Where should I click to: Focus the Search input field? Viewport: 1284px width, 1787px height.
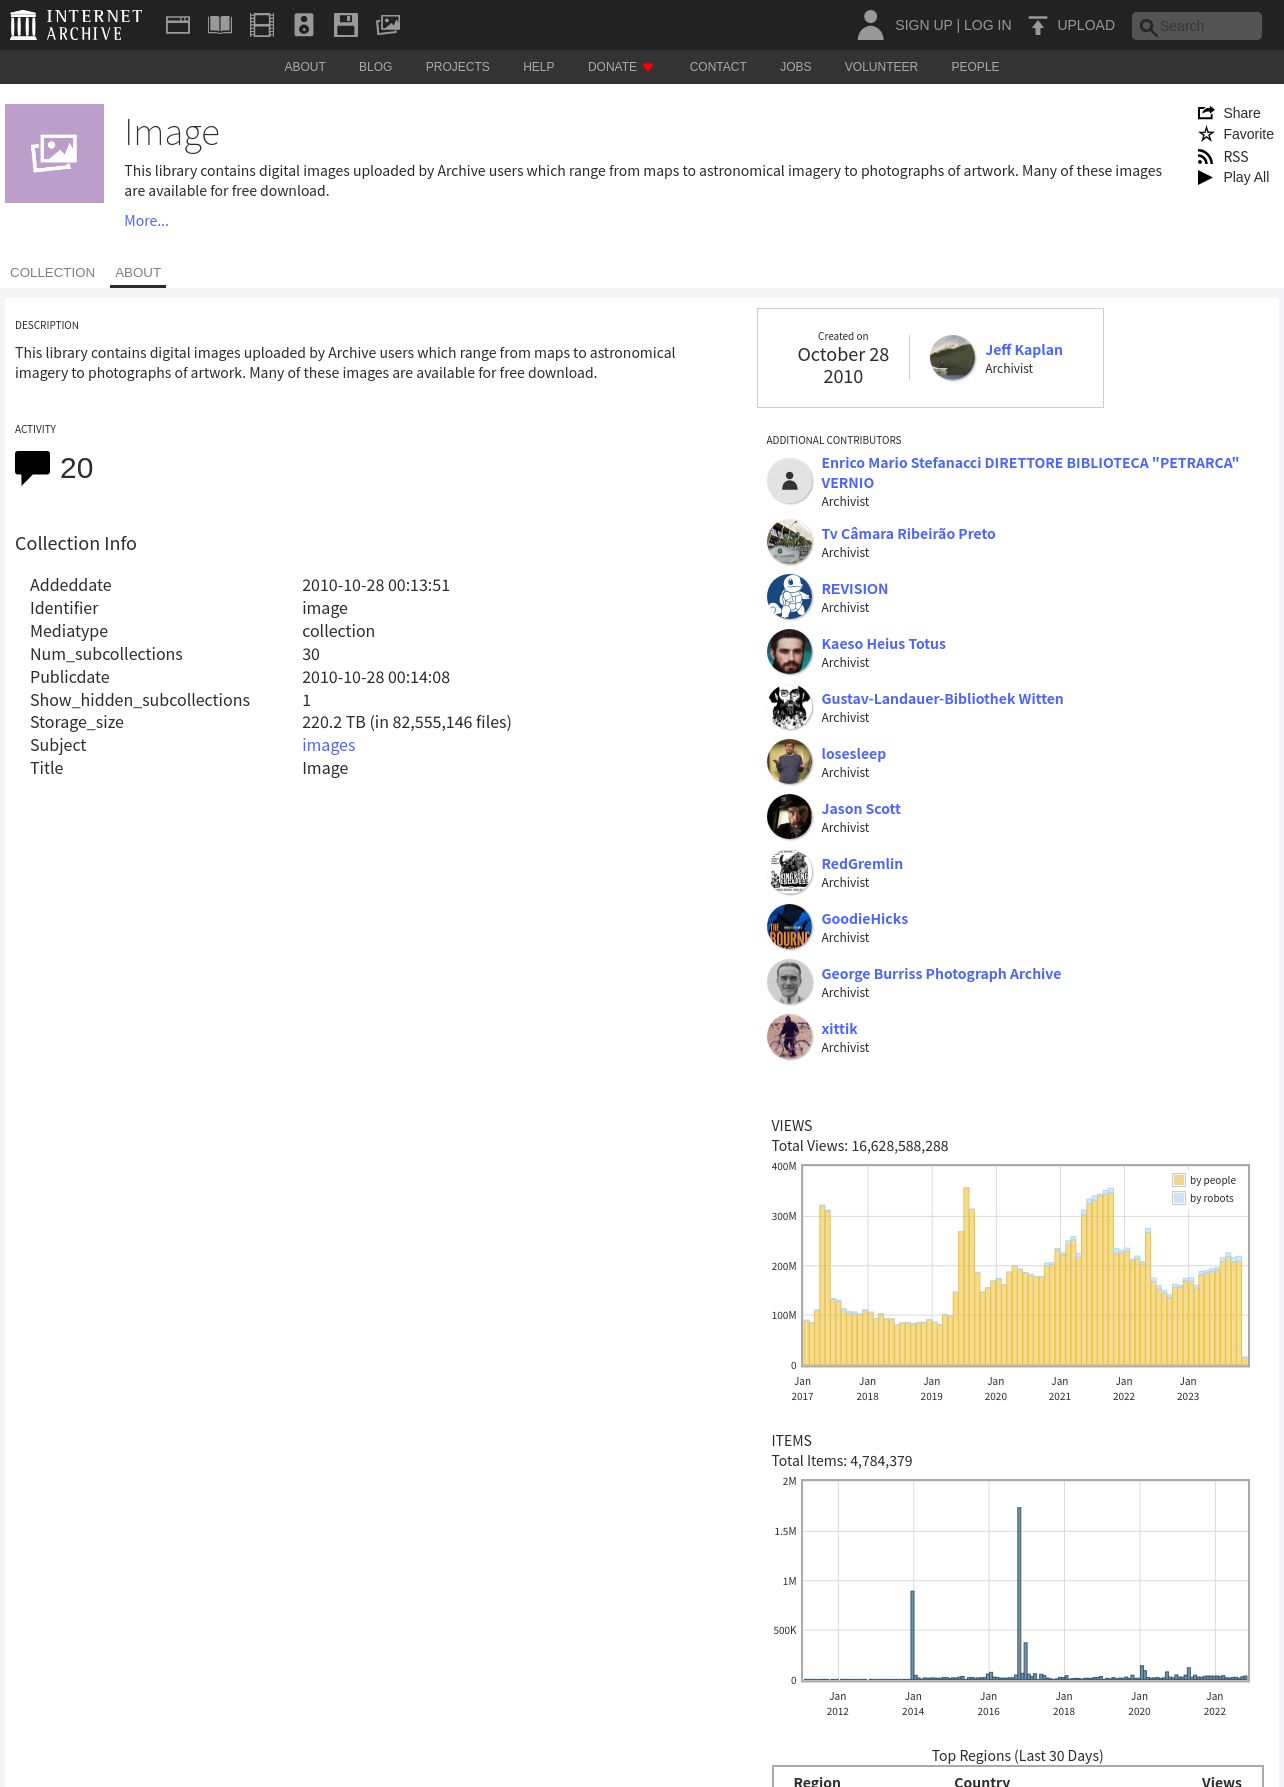(x=1197, y=26)
